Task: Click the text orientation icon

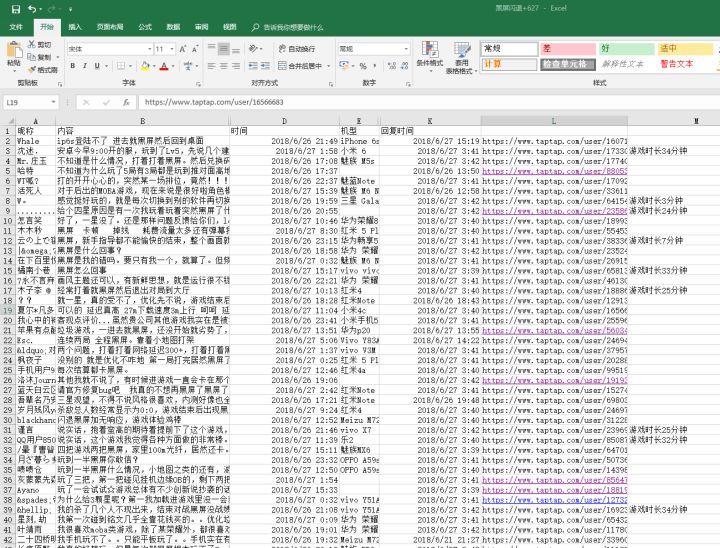Action: [x=253, y=49]
